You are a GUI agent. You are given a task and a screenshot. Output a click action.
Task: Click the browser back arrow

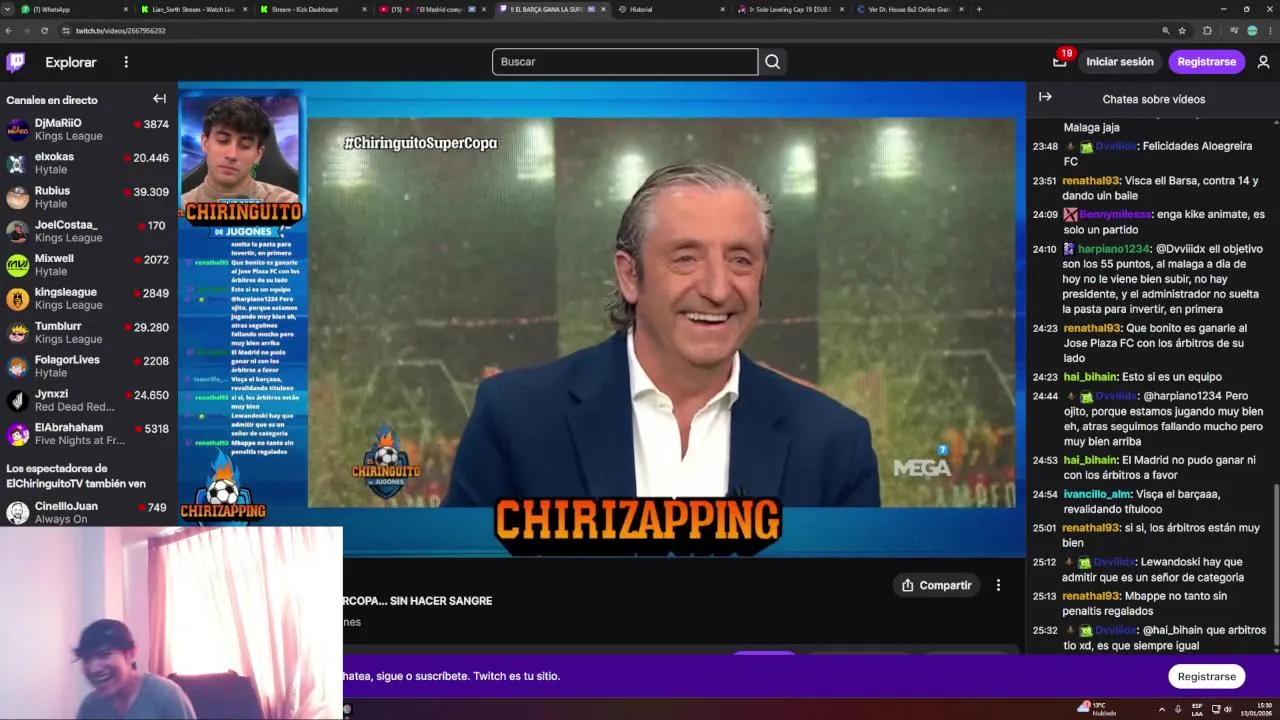pyautogui.click(x=8, y=31)
